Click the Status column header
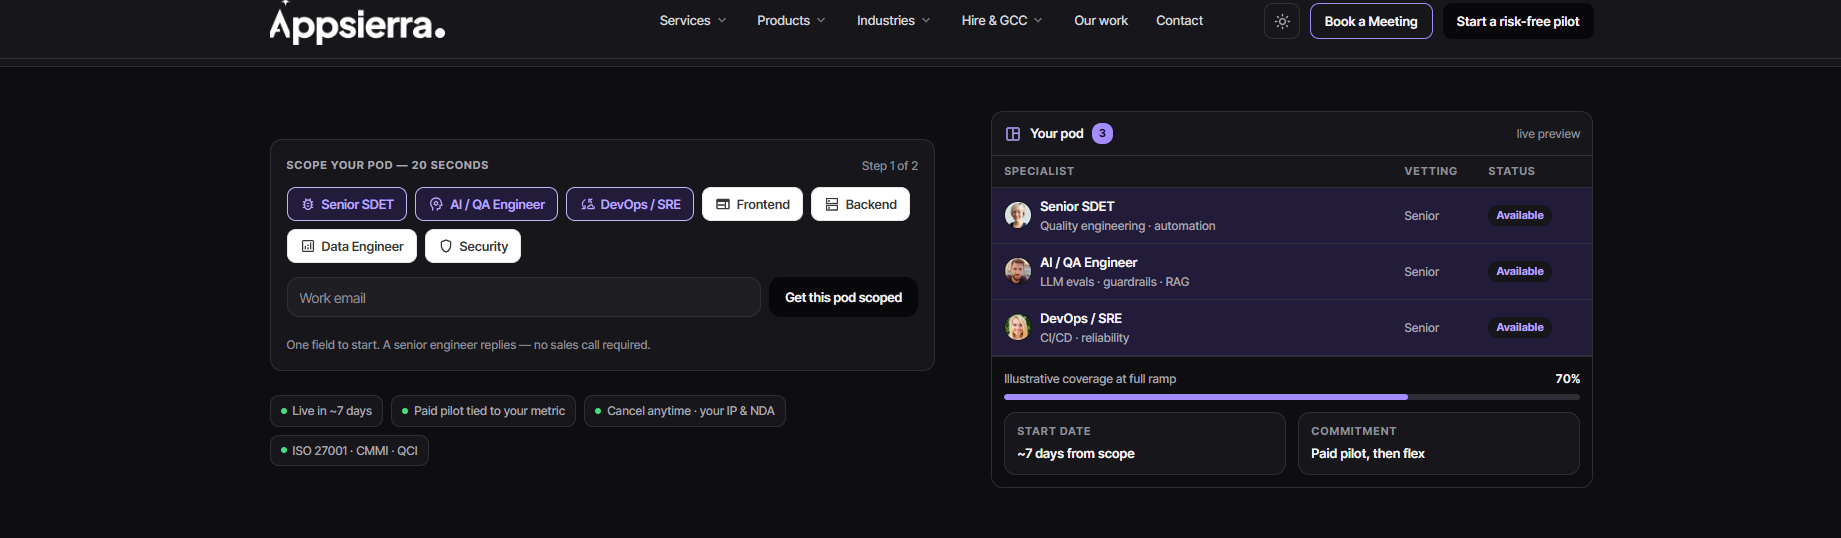Viewport: 1841px width, 538px height. [1511, 171]
